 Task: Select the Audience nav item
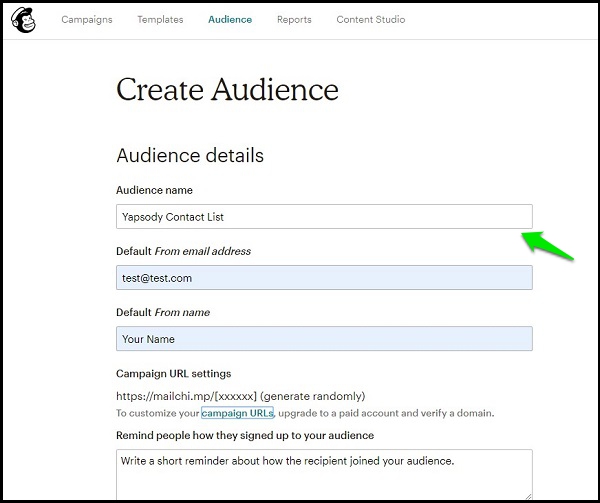[x=230, y=20]
